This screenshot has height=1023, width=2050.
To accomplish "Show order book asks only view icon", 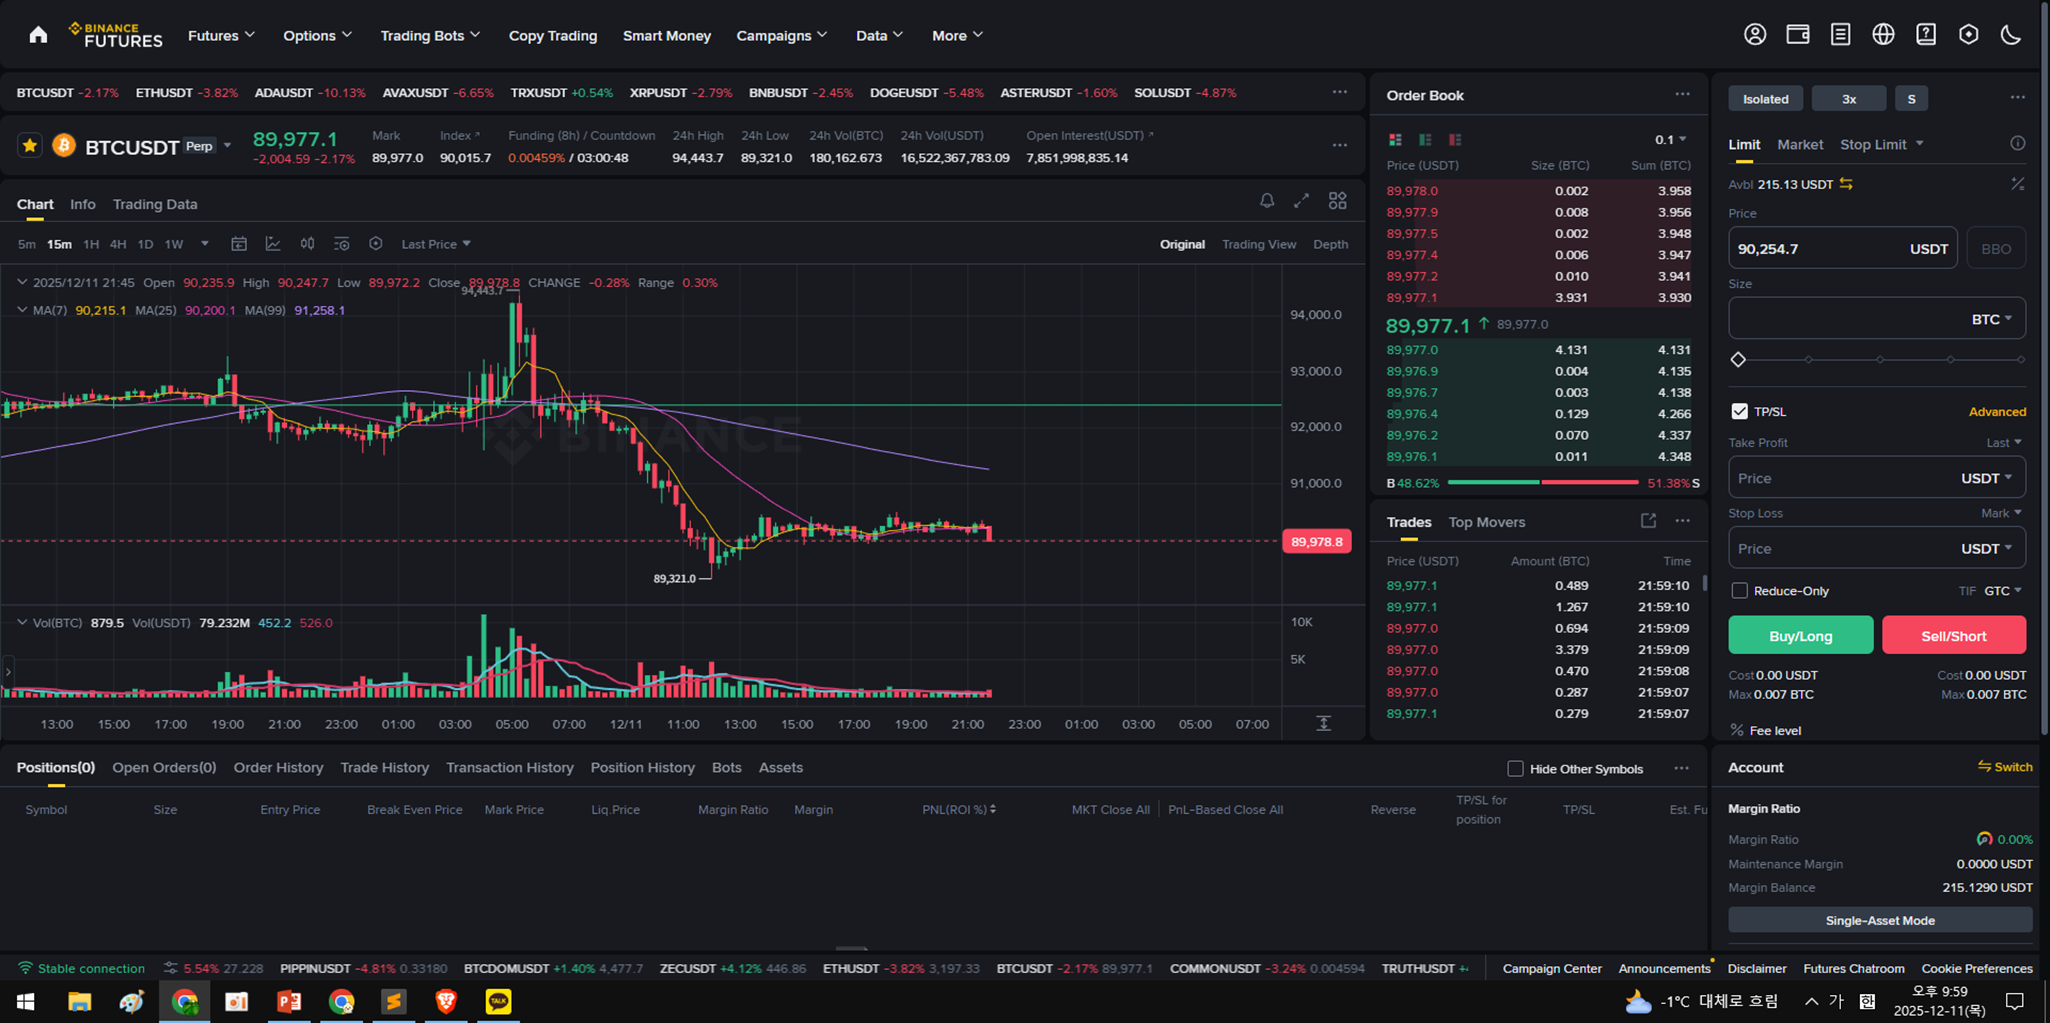I will point(1455,139).
